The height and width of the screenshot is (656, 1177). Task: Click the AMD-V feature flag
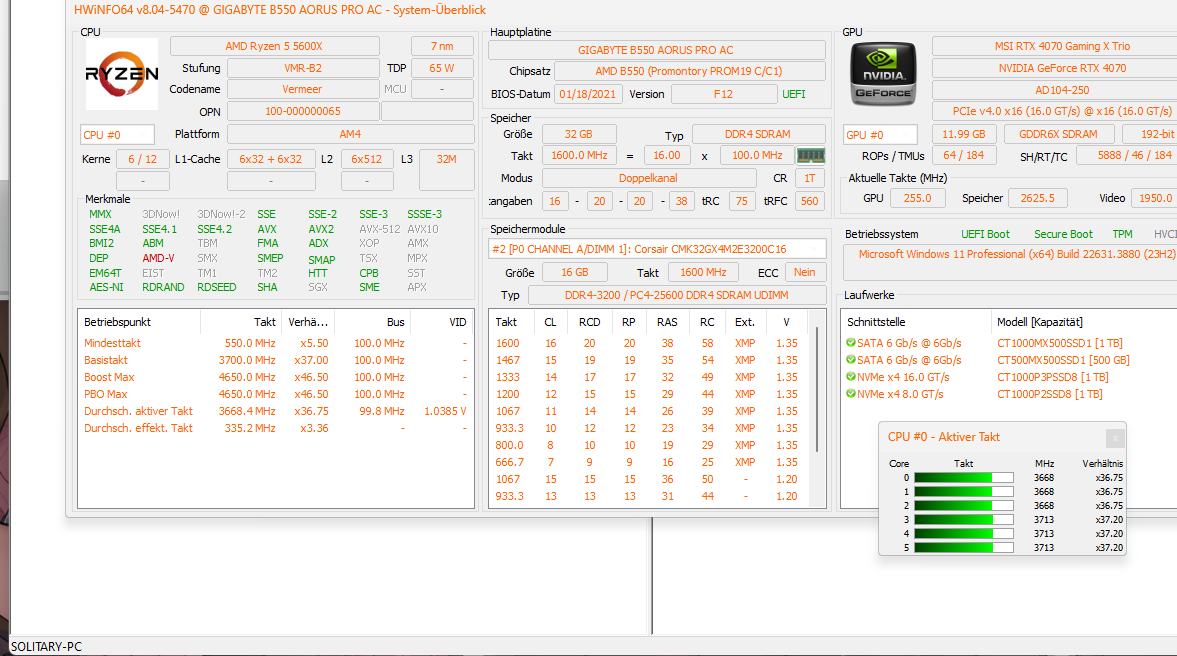click(158, 258)
